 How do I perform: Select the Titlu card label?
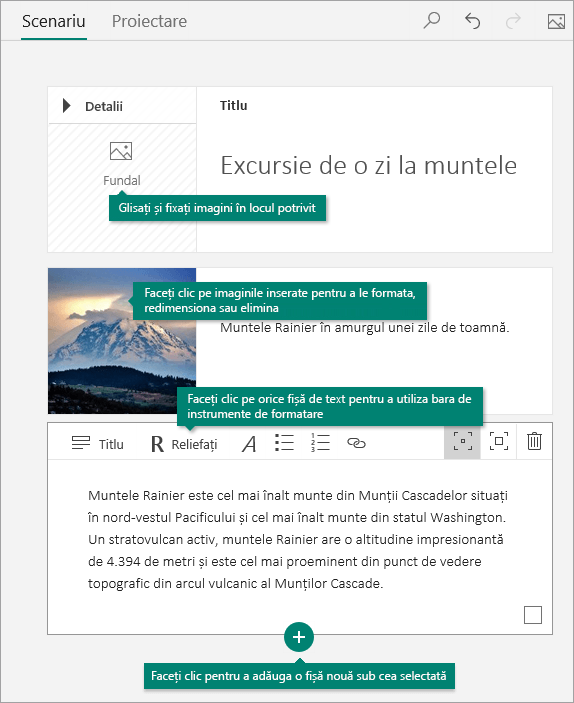coord(233,105)
